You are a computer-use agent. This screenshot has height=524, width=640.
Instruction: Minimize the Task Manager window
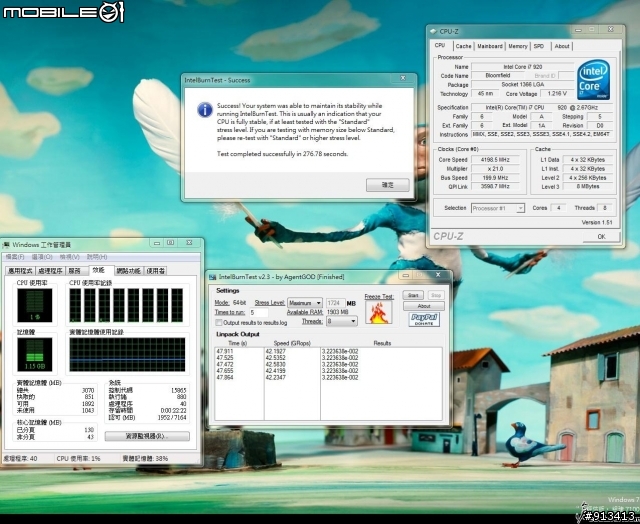(157, 243)
